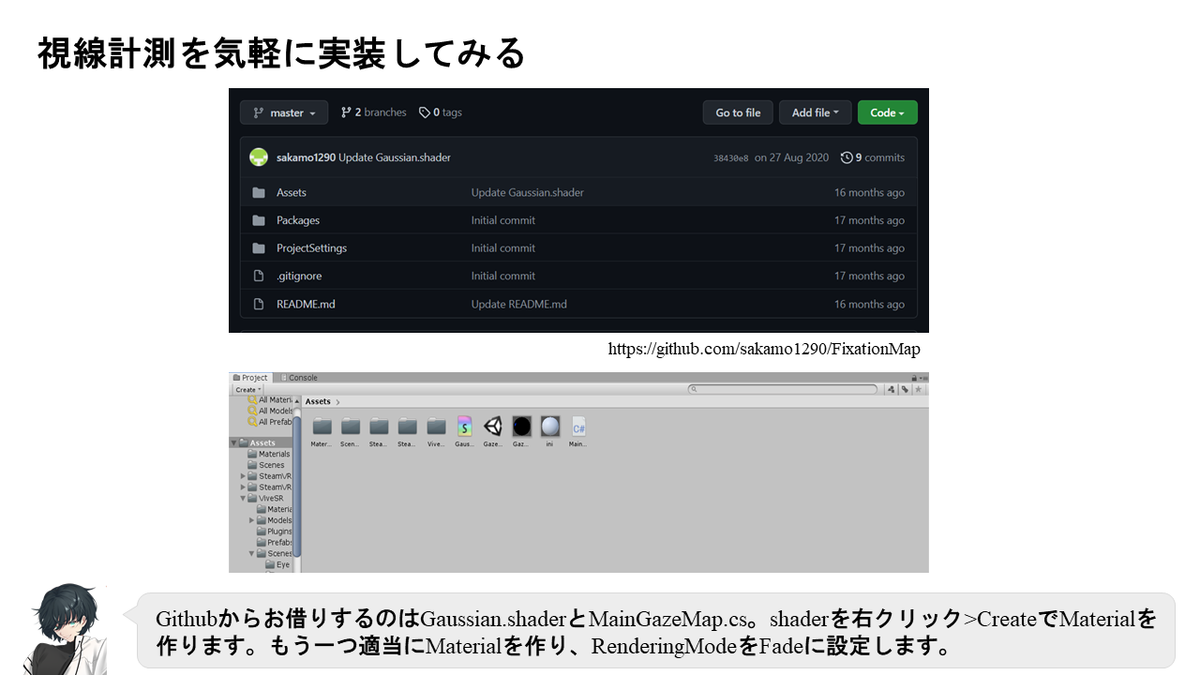Open the Scen... folder in Assets grid
The width and height of the screenshot is (1200, 675).
click(350, 426)
